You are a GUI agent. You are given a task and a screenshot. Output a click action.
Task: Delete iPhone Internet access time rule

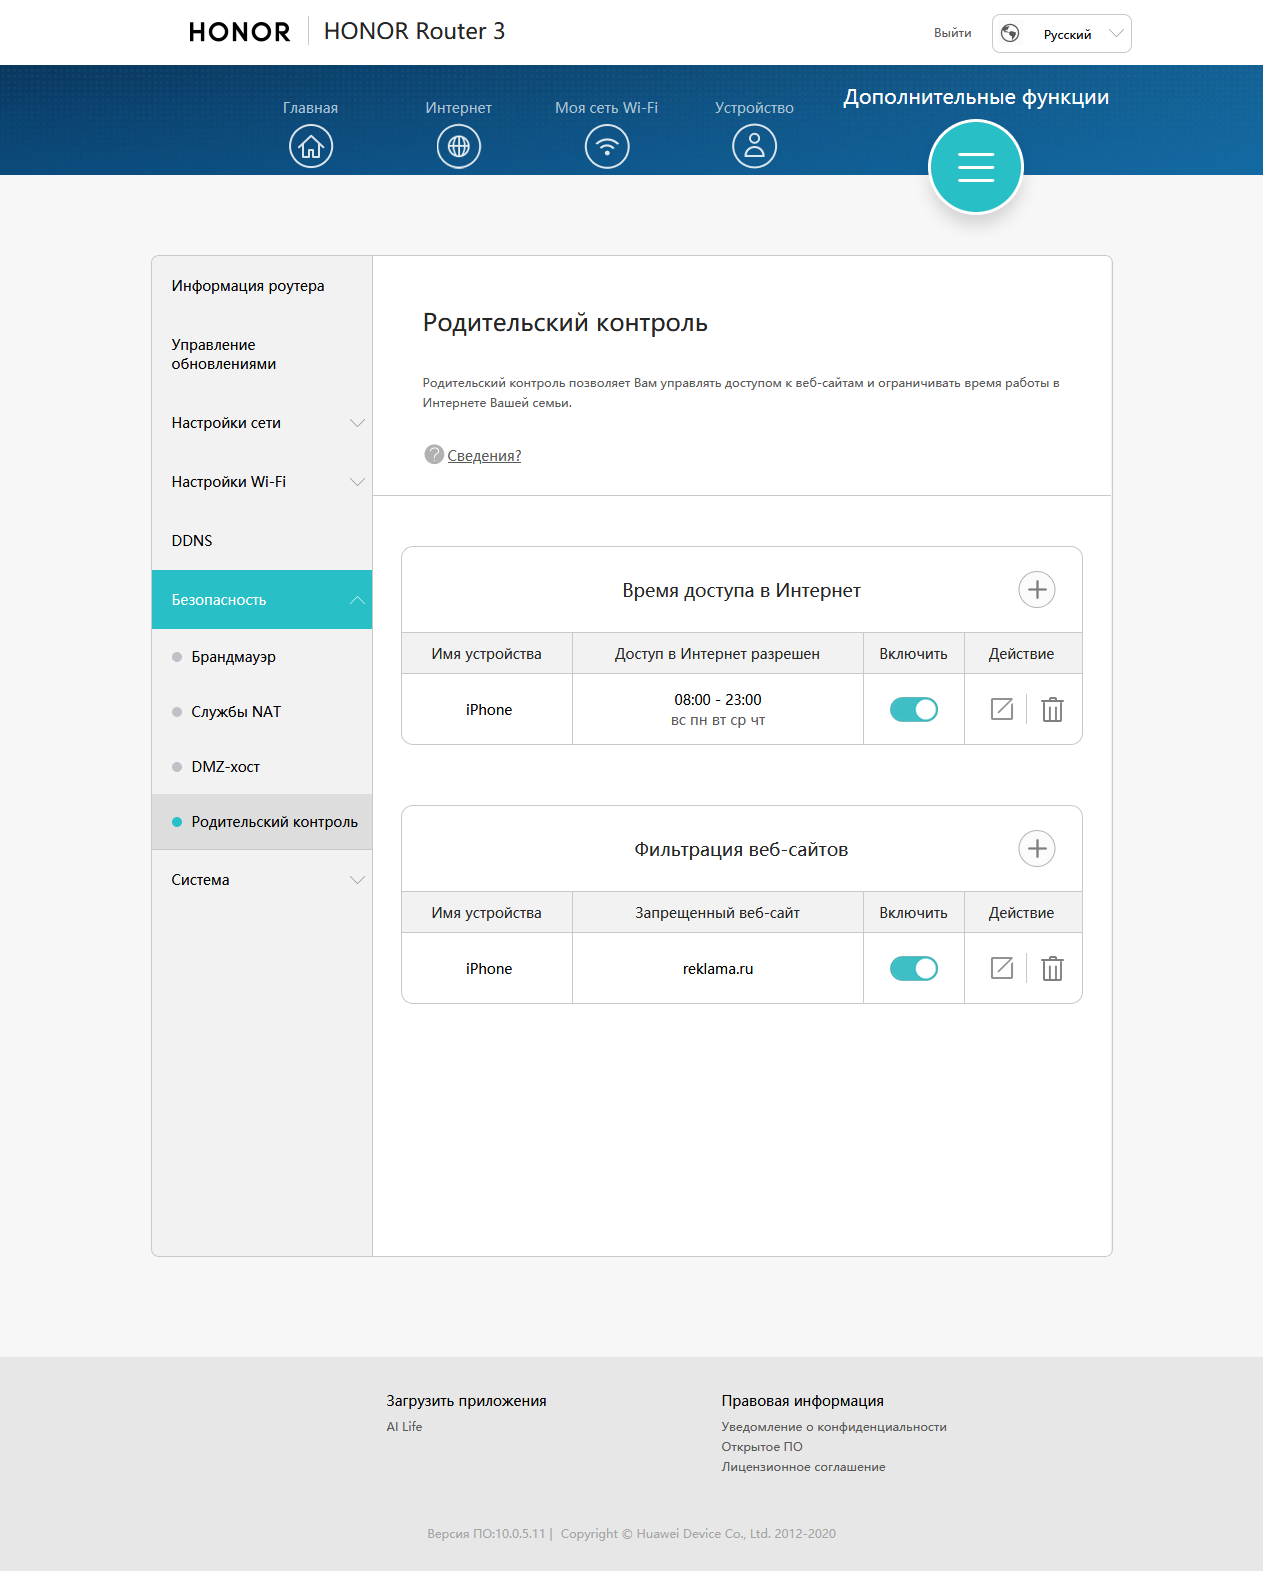point(1052,709)
